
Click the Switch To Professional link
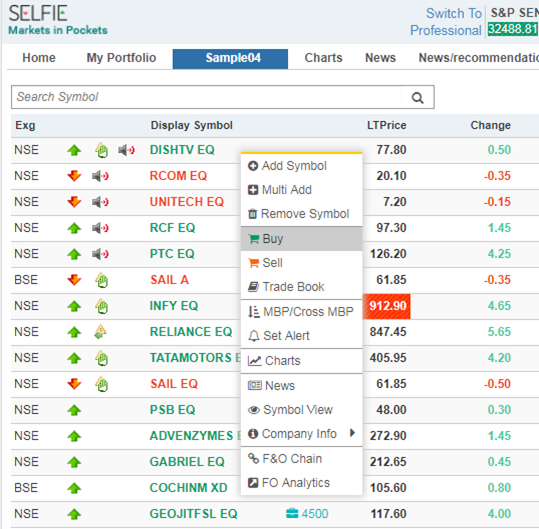(x=446, y=22)
